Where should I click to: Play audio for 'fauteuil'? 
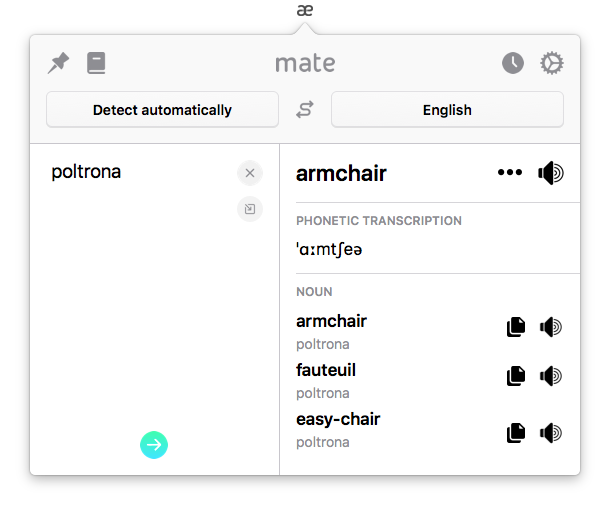[550, 376]
